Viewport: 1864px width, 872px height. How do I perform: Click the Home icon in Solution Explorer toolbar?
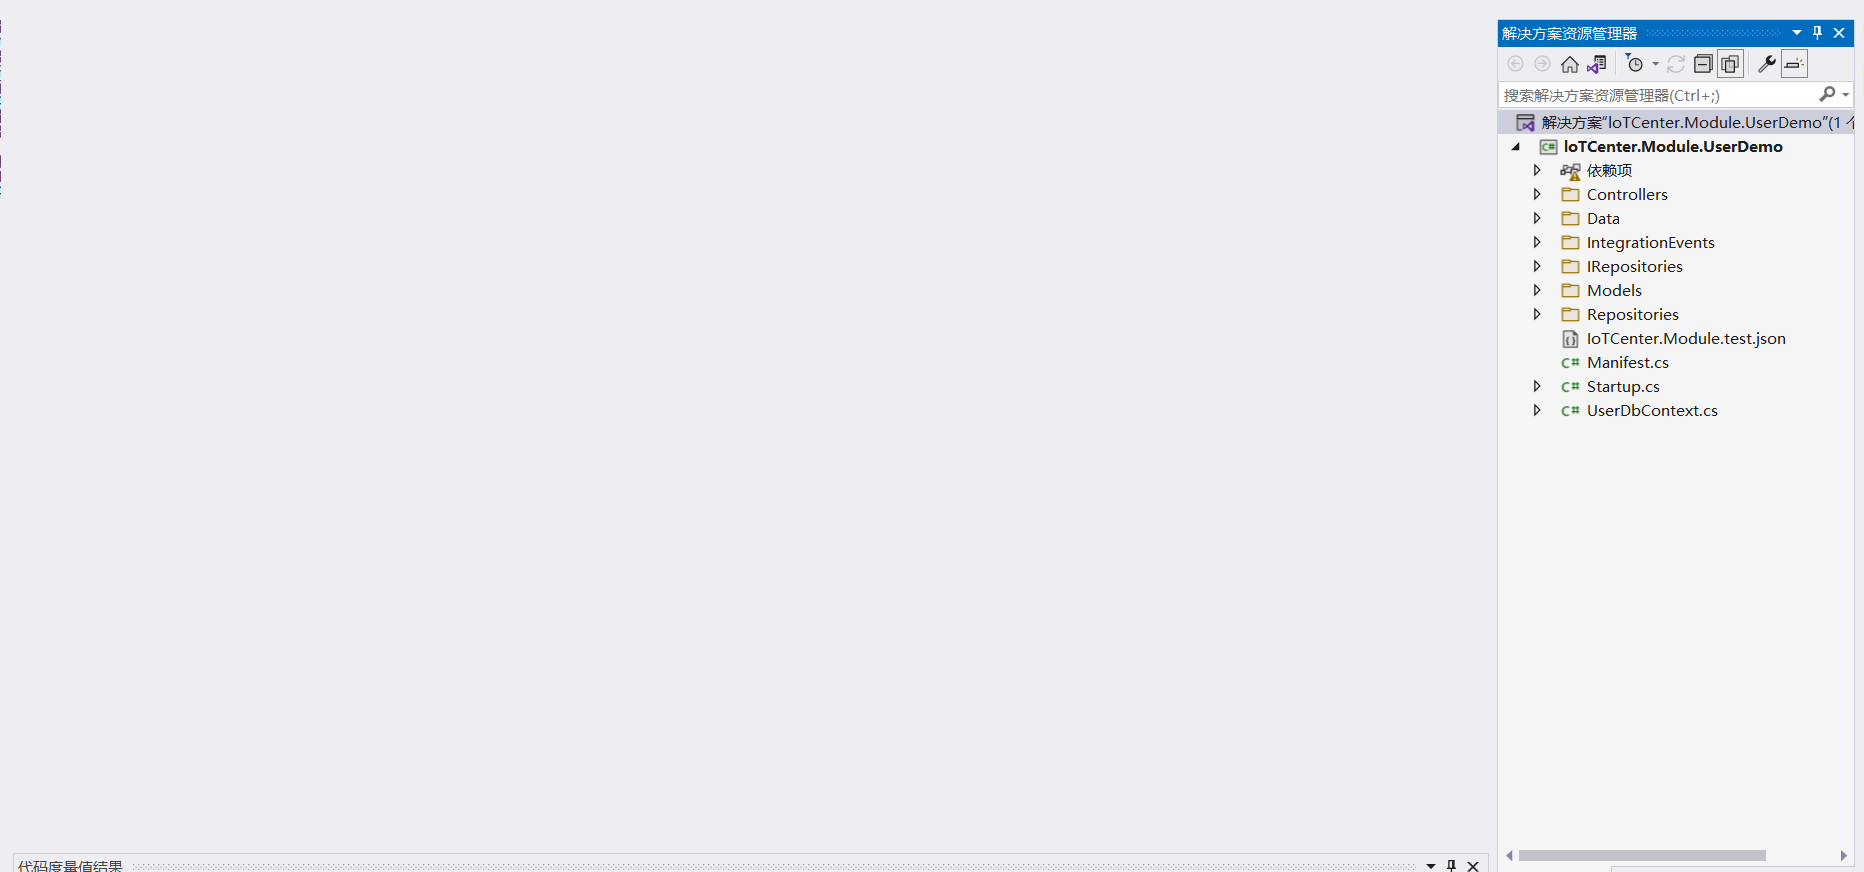(1570, 64)
